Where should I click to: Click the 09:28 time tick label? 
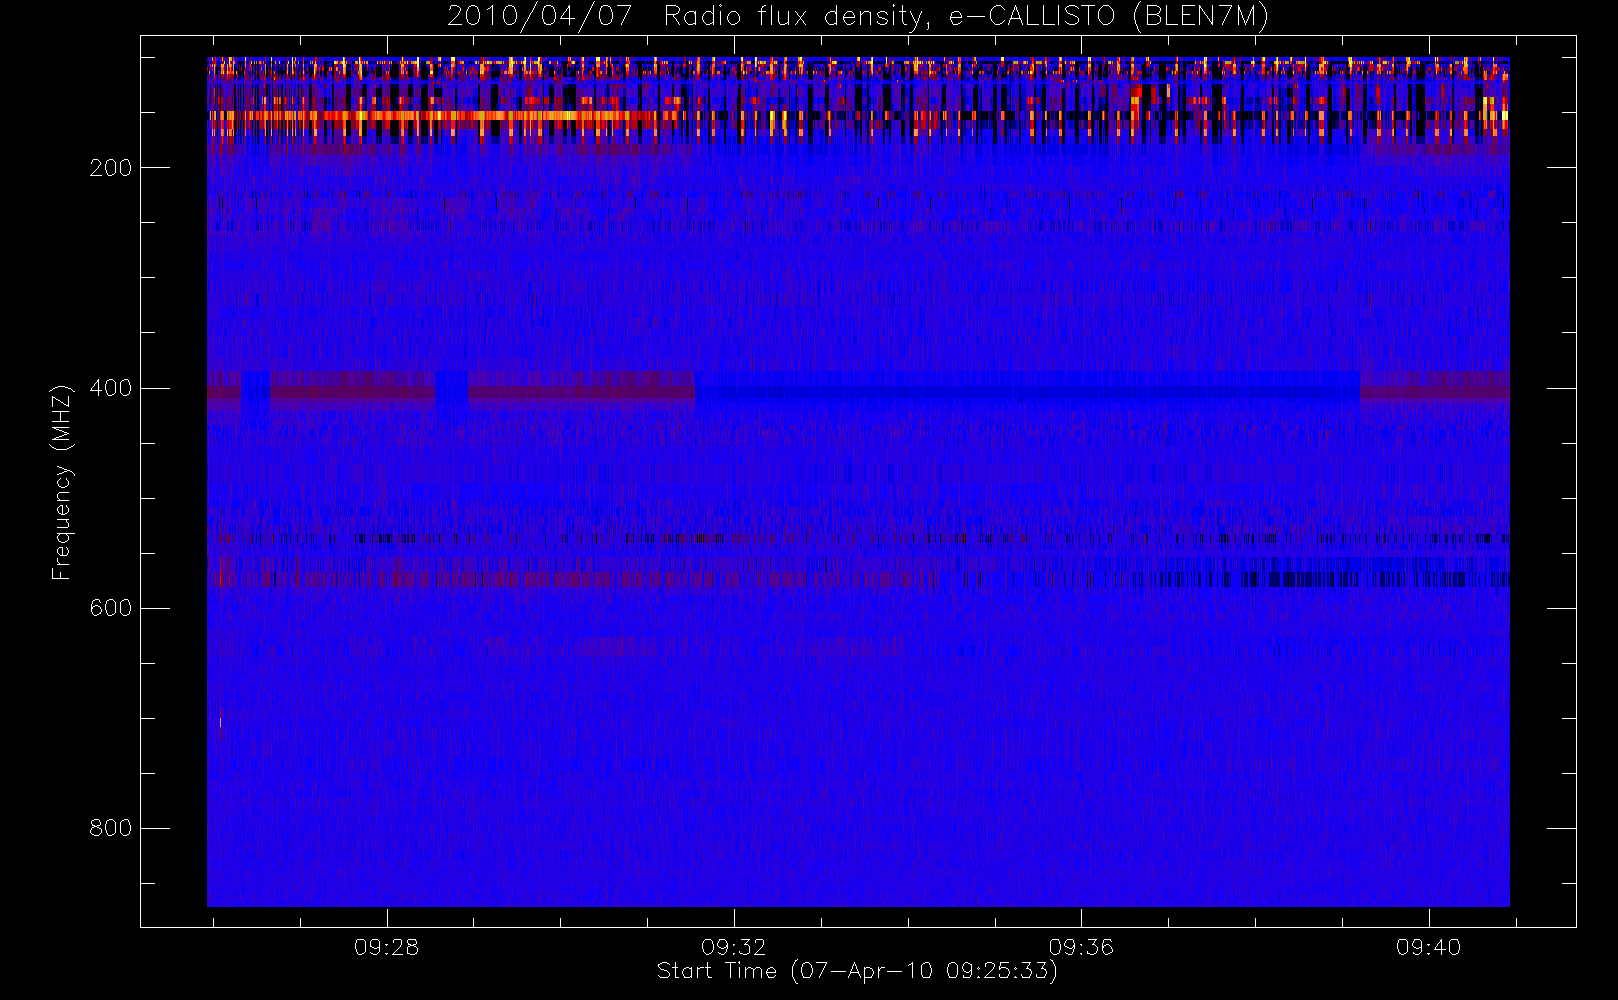pyautogui.click(x=386, y=947)
